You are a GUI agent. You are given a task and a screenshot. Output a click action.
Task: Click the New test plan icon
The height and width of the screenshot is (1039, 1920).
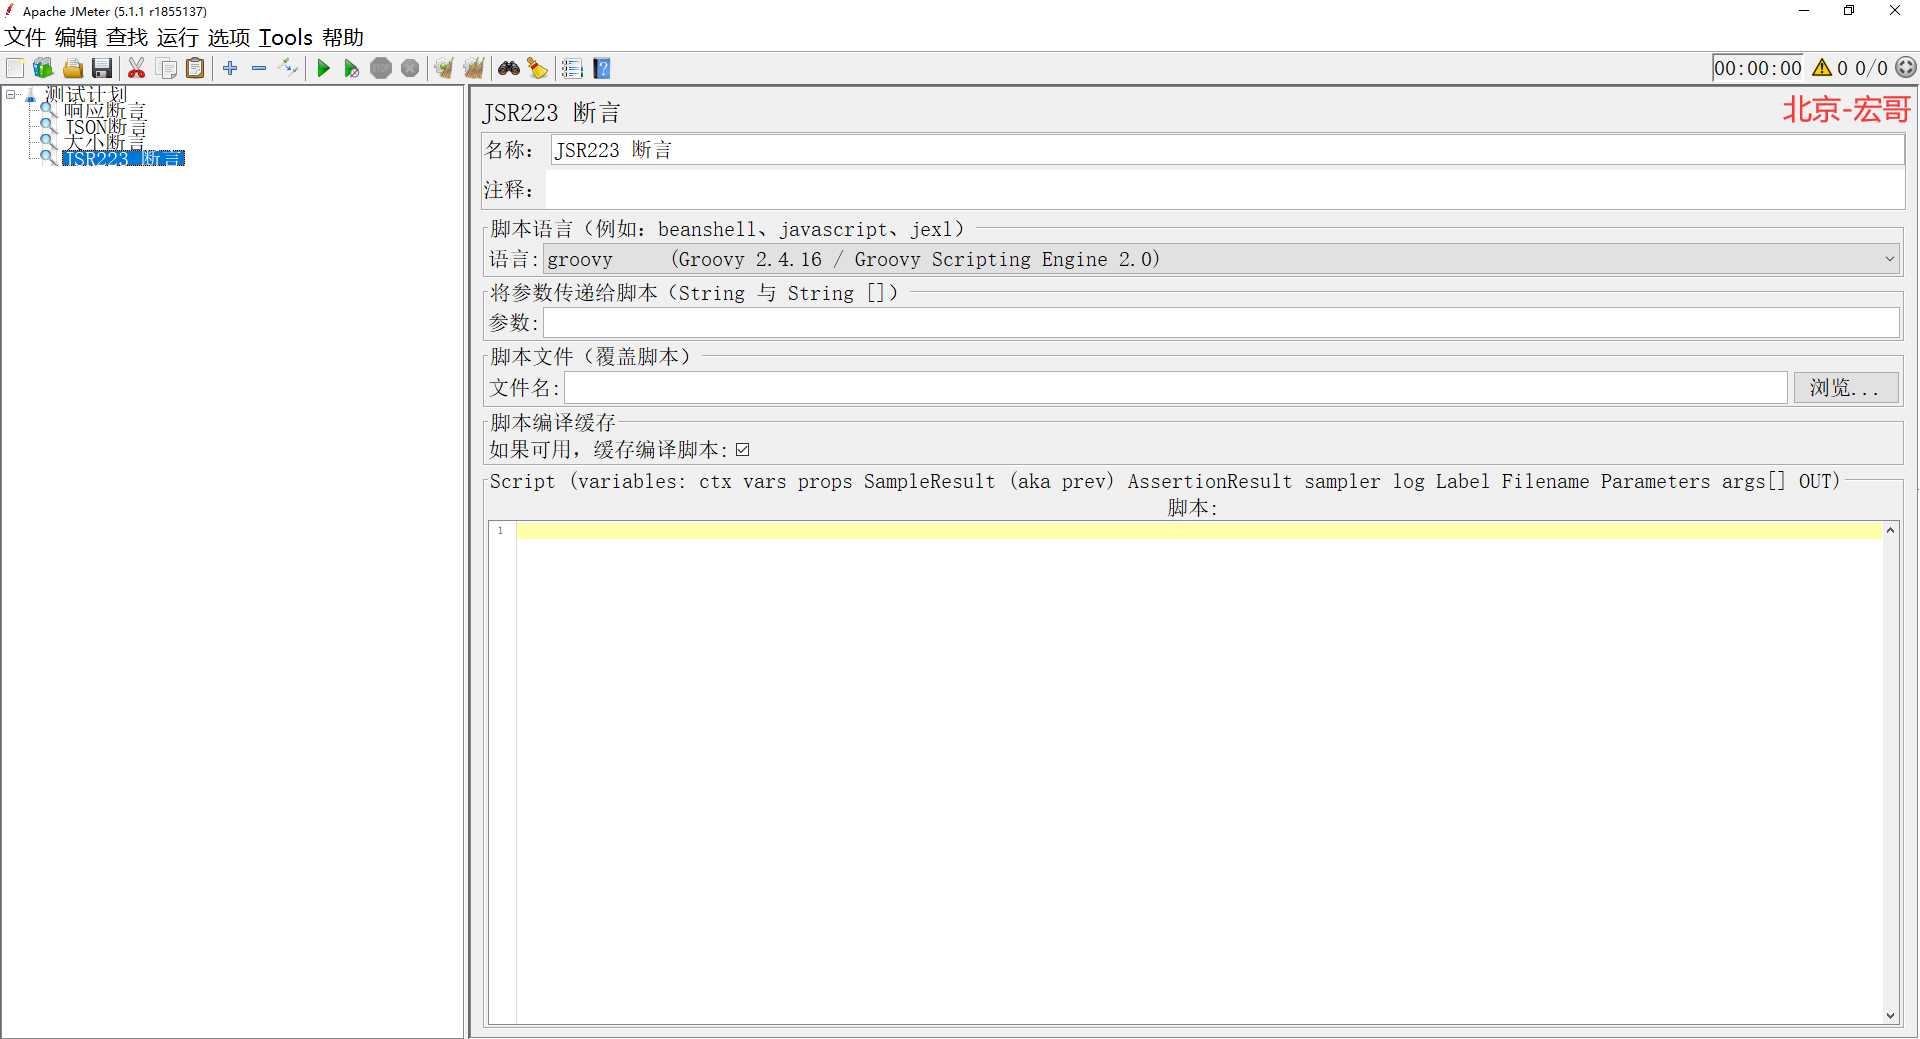pyautogui.click(x=15, y=68)
